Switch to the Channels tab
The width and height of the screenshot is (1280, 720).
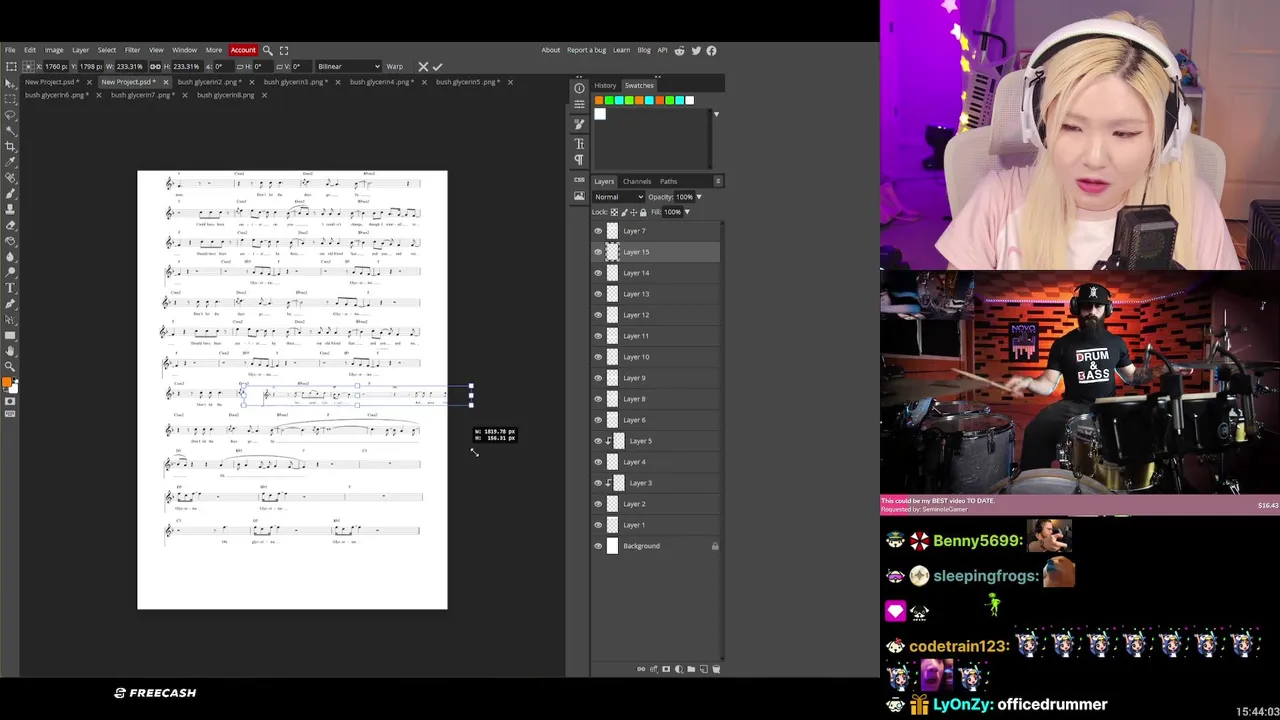637,181
